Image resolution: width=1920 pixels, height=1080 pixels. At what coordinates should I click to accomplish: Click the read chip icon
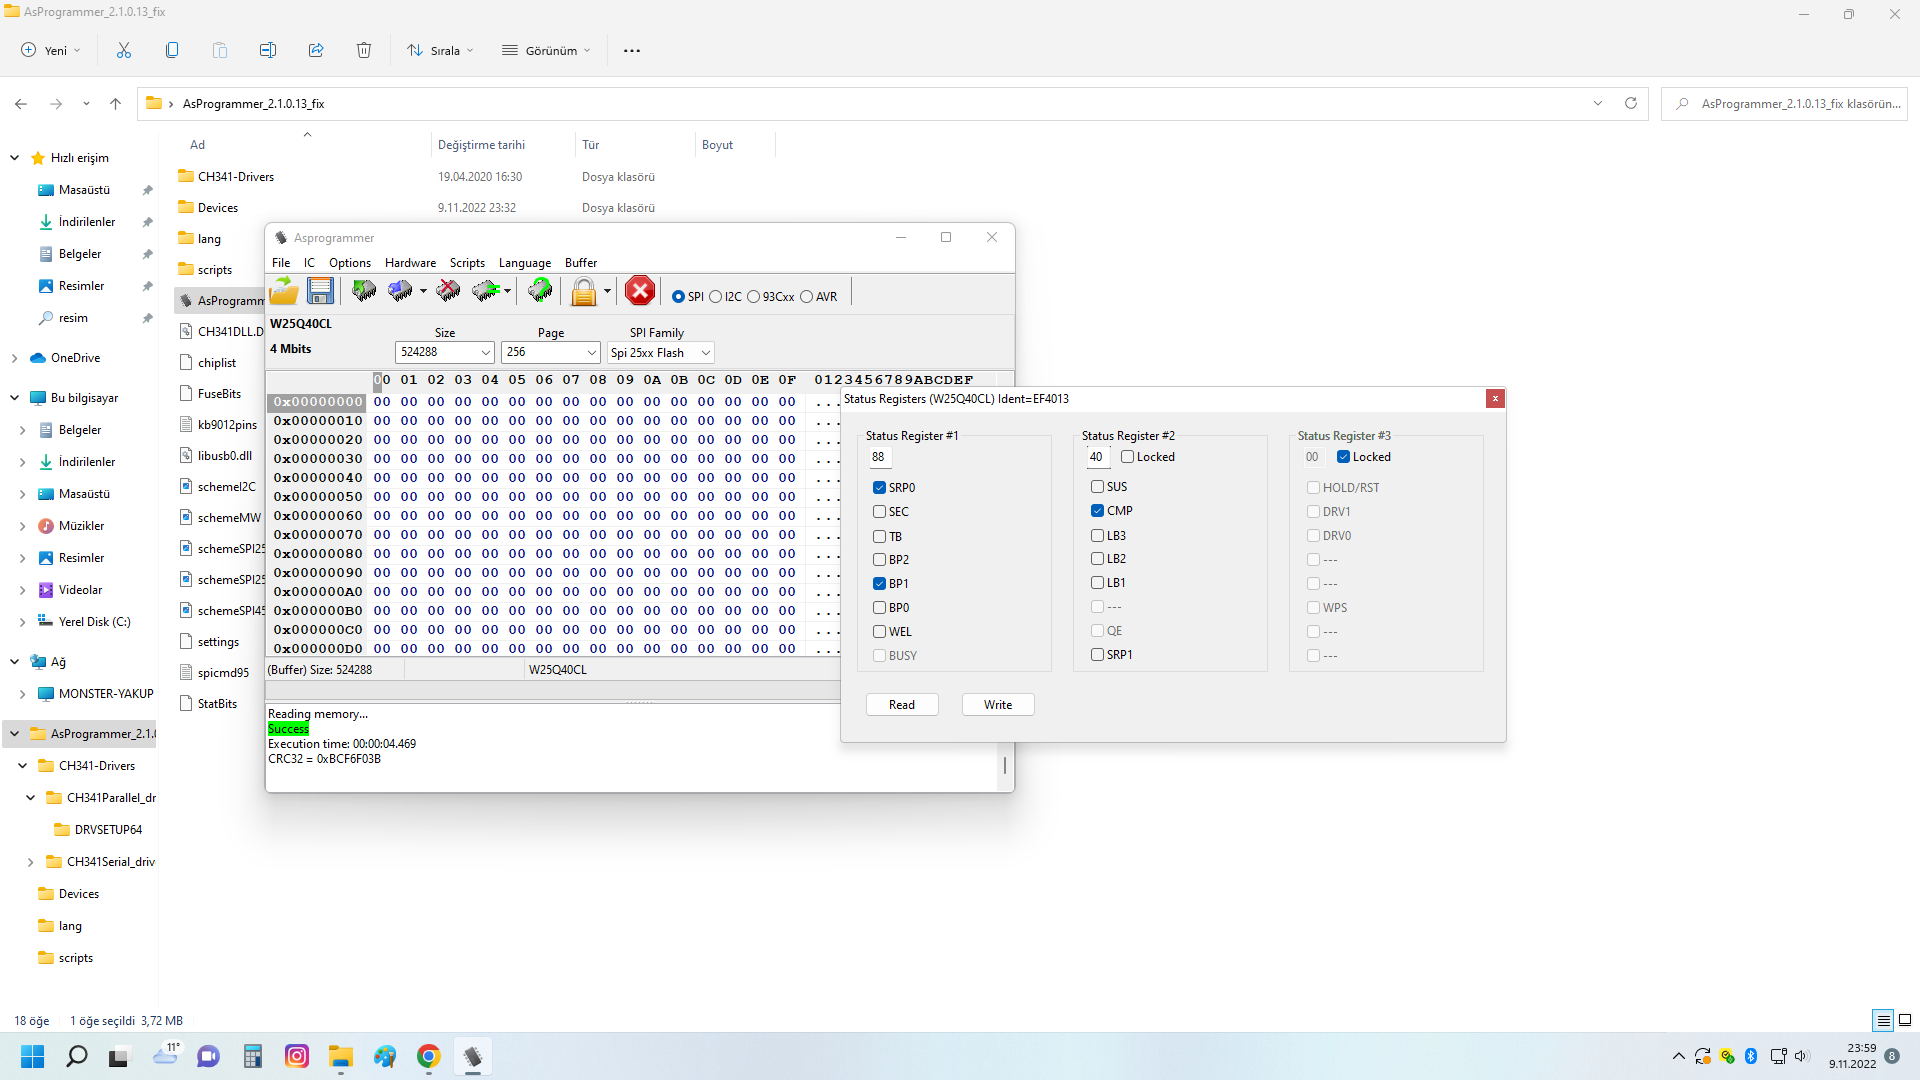coord(363,291)
